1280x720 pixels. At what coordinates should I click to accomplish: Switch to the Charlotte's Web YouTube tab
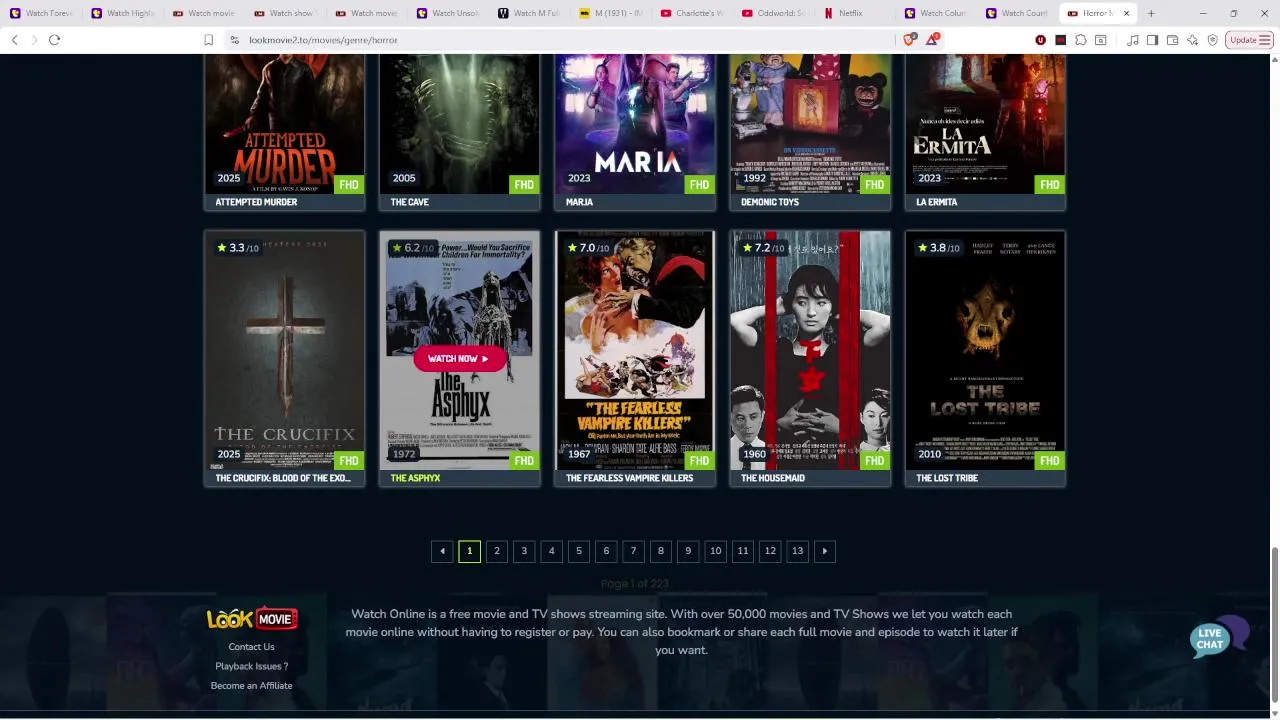[691, 13]
